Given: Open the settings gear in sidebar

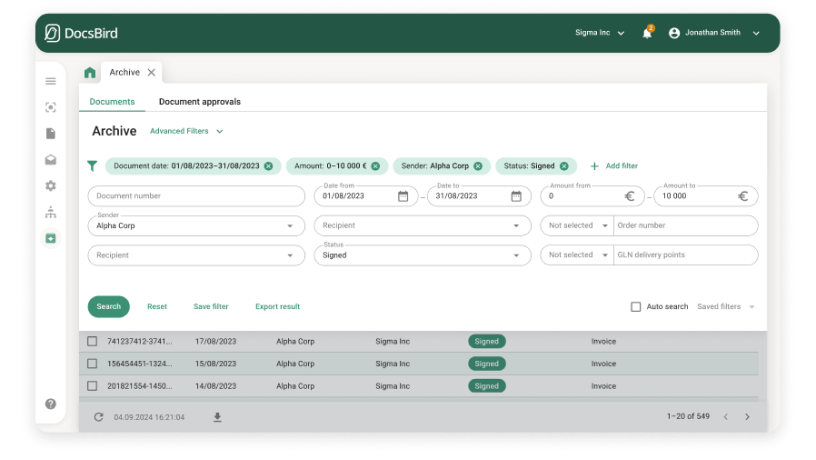Looking at the screenshot, I should coord(51,186).
